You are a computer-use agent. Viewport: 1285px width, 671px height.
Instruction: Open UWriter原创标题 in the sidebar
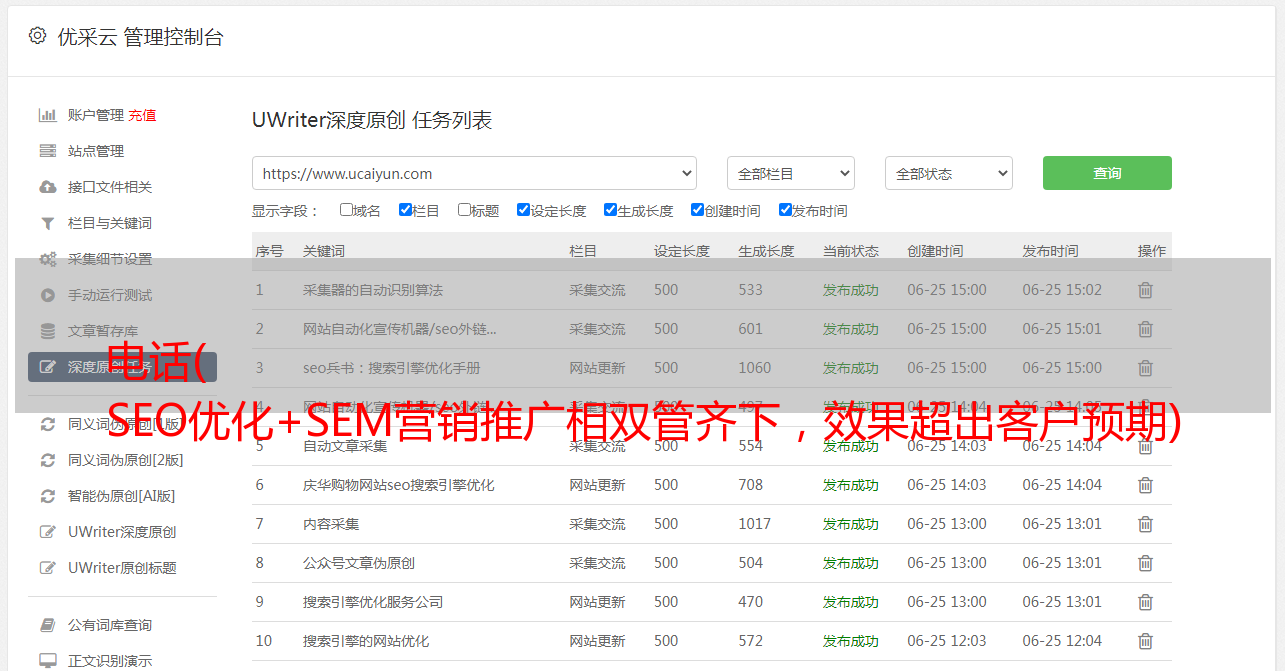[x=122, y=568]
